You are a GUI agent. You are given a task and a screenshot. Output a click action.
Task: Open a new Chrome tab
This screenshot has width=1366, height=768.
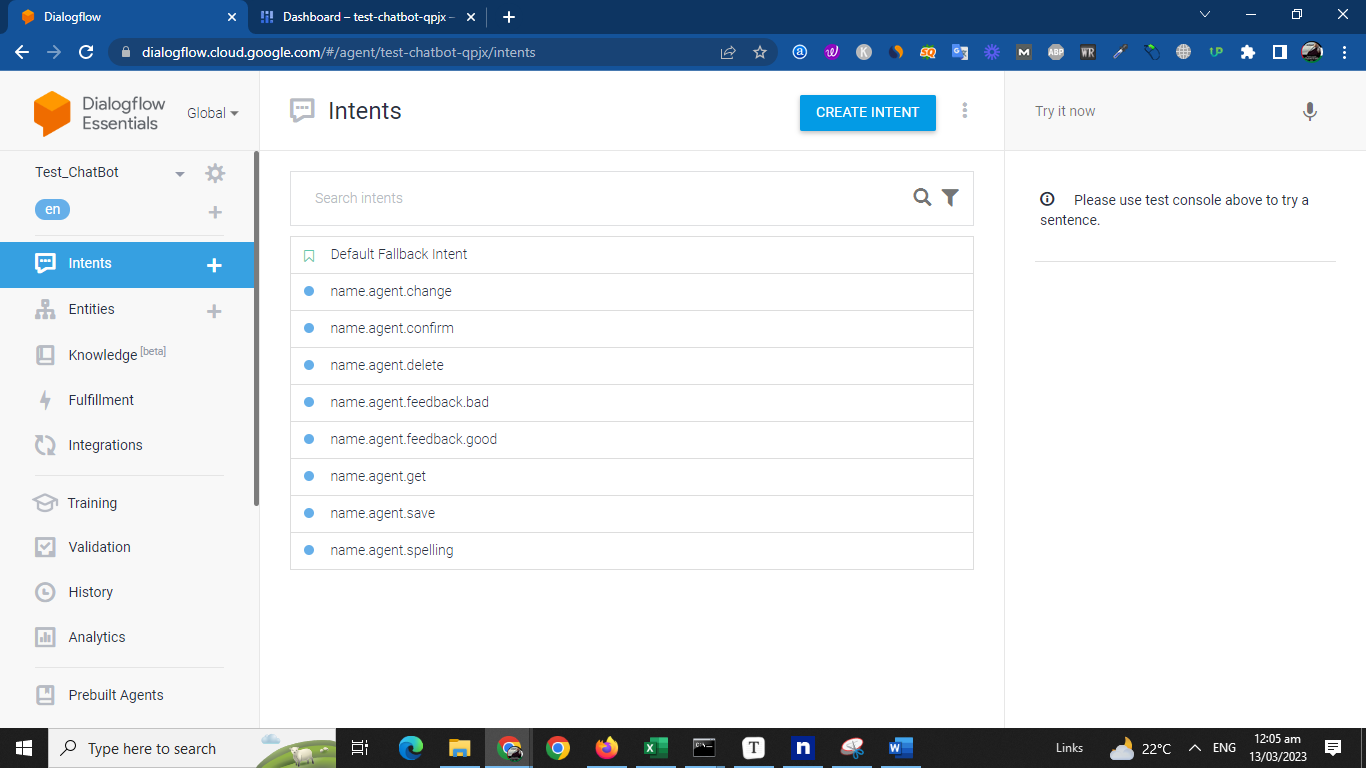click(x=509, y=17)
